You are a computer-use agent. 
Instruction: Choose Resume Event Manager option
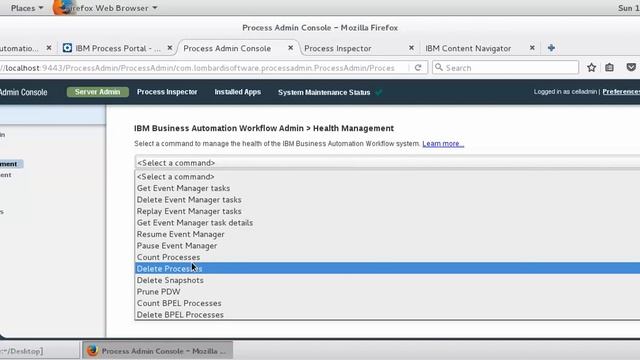point(387,234)
